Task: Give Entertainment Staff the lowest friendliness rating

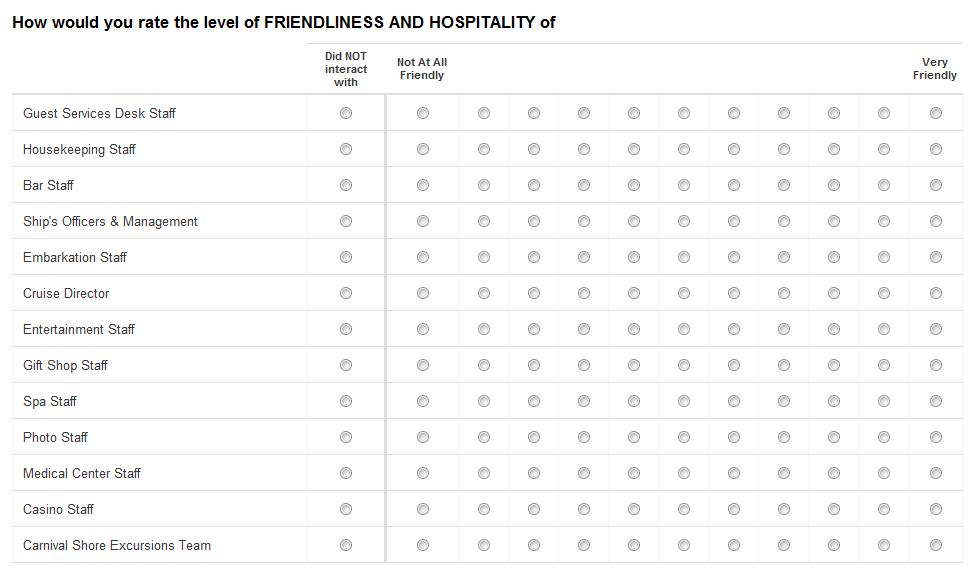Action: [423, 329]
